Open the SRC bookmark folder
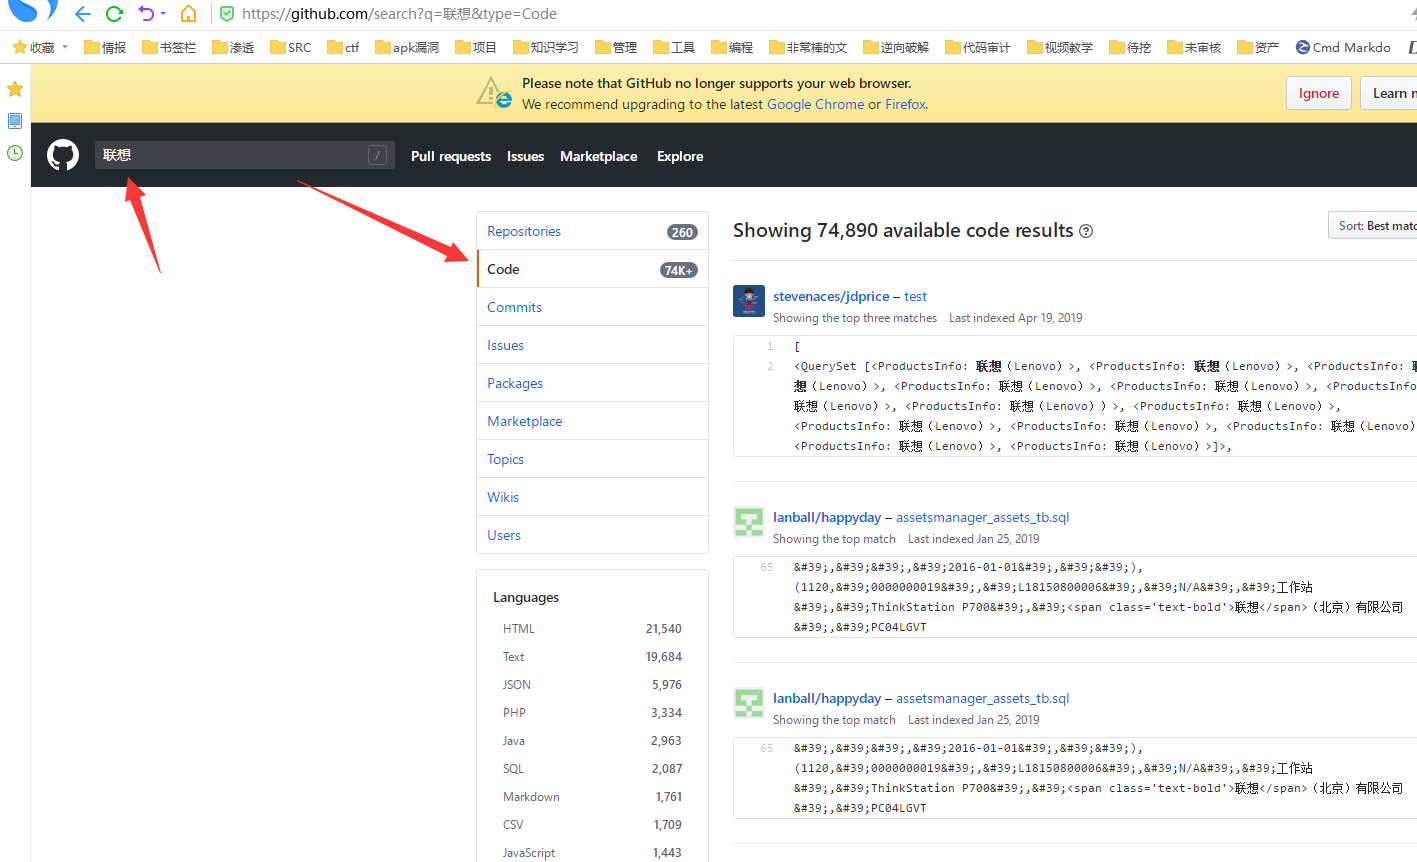The image size is (1417, 862). pos(291,47)
